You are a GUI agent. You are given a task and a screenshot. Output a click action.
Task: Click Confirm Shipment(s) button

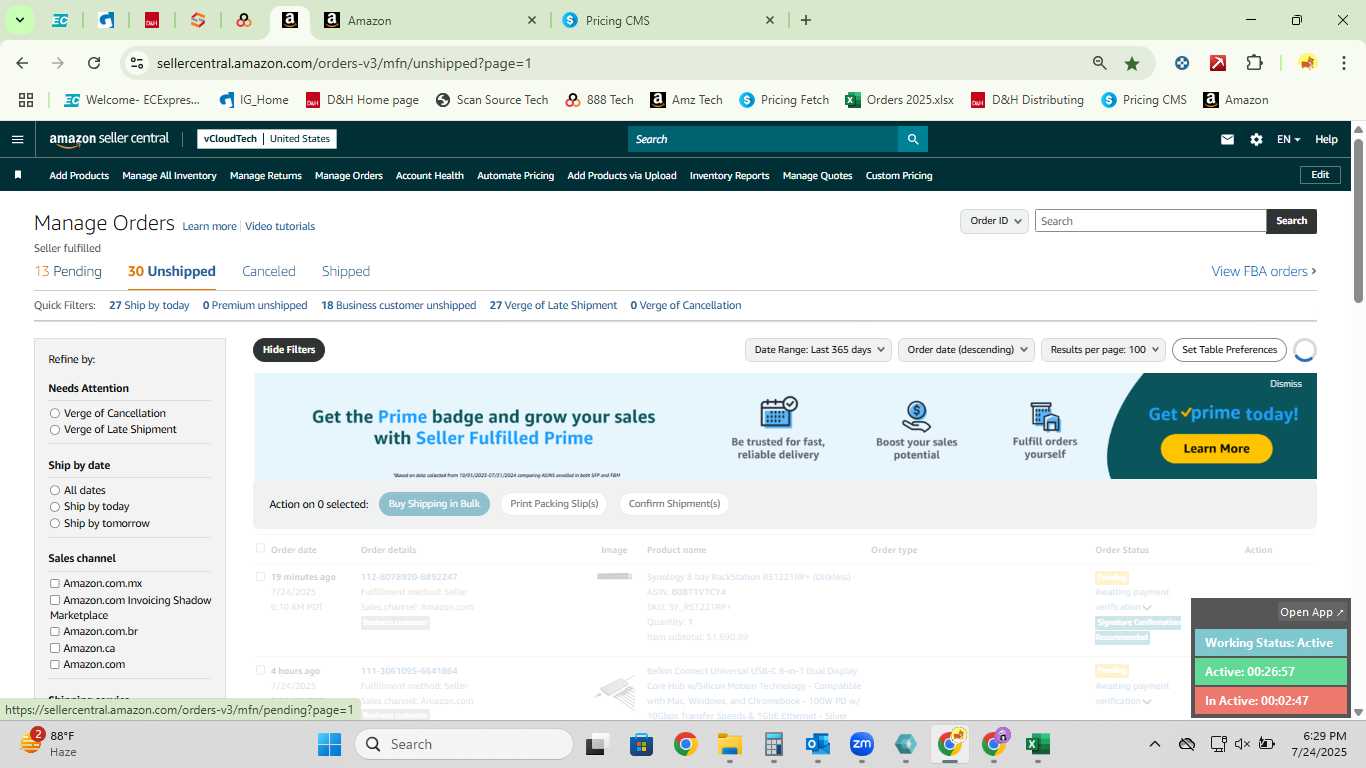(x=674, y=504)
